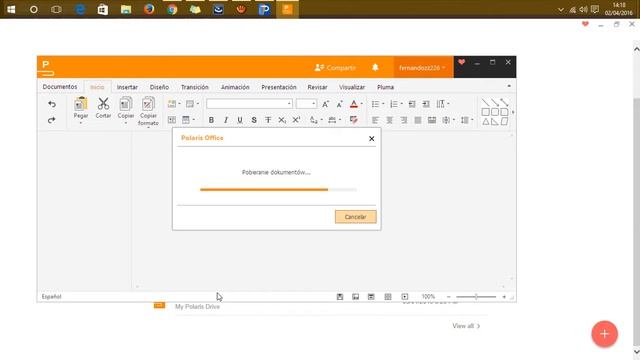Click the Compartir share button

tap(335, 67)
